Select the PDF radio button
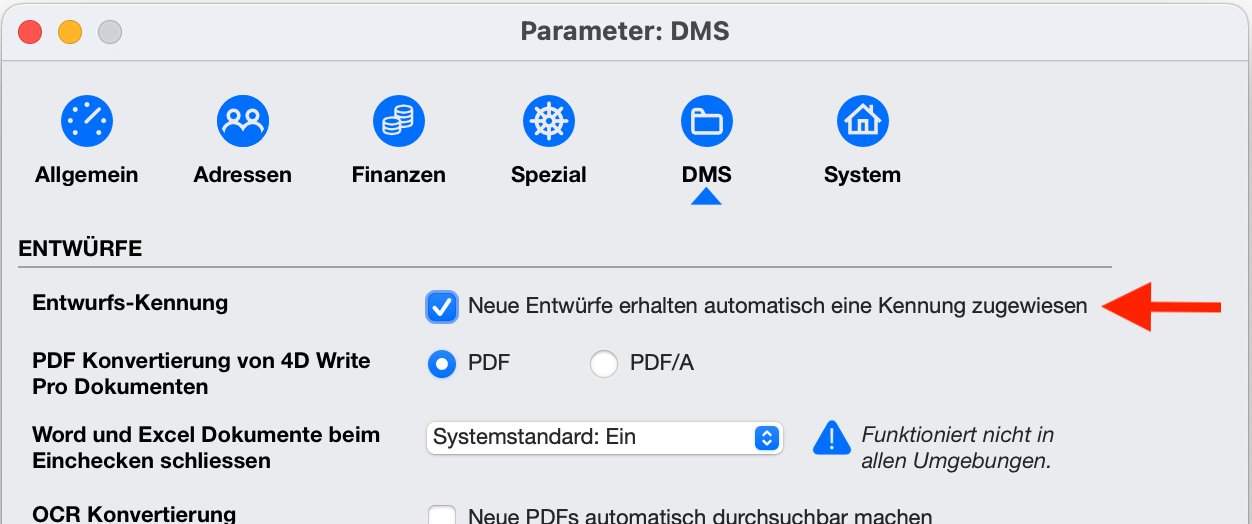 [441, 364]
